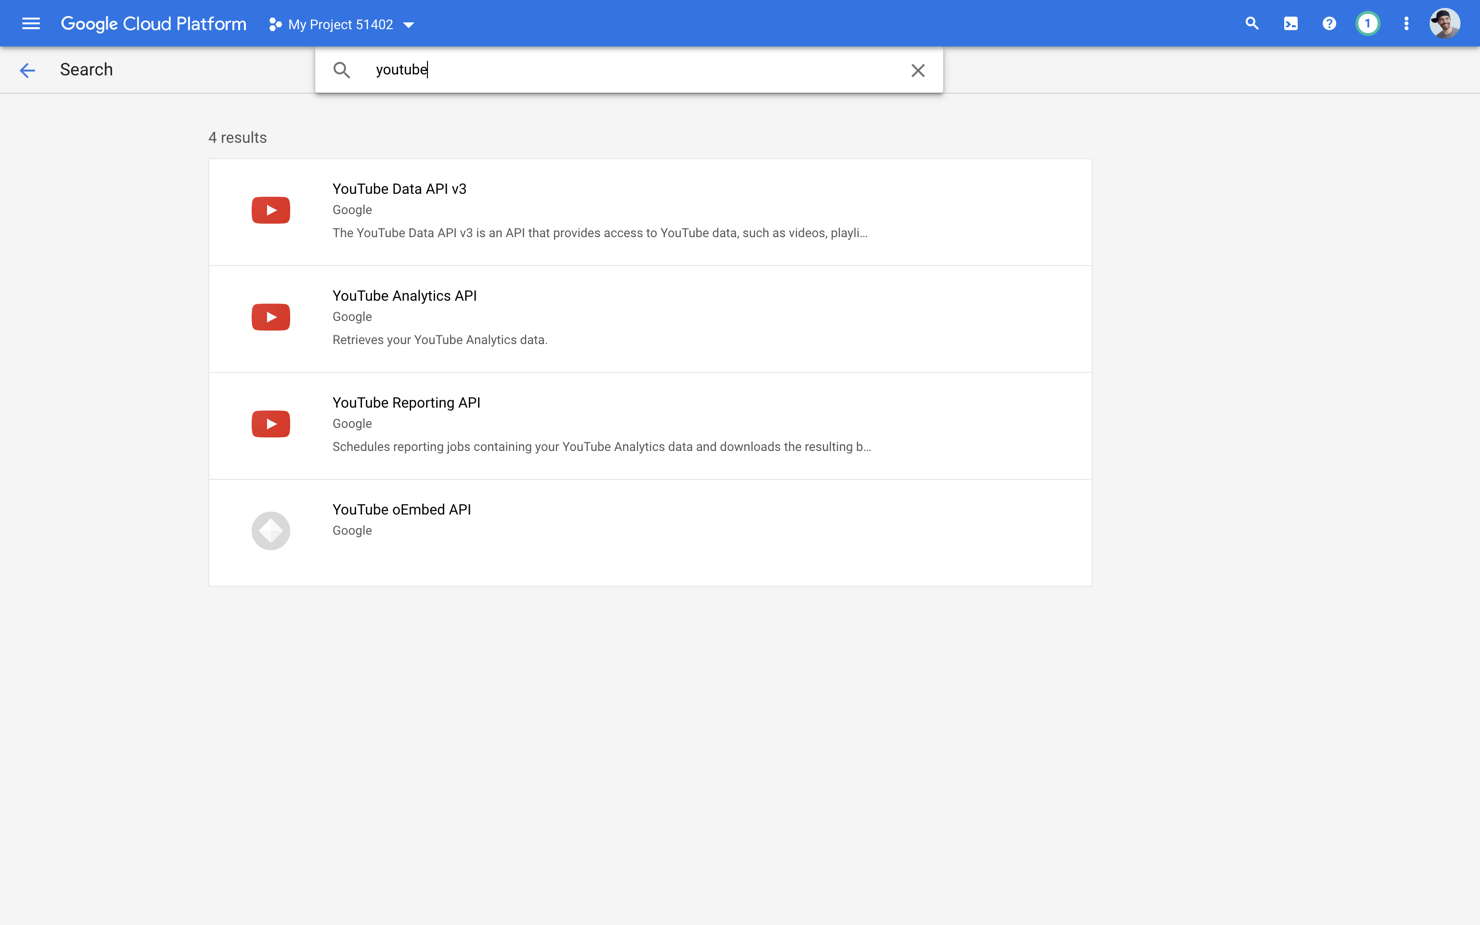Image resolution: width=1480 pixels, height=925 pixels.
Task: Click the YouTube oEmbed API gray diamond icon
Action: click(x=270, y=530)
